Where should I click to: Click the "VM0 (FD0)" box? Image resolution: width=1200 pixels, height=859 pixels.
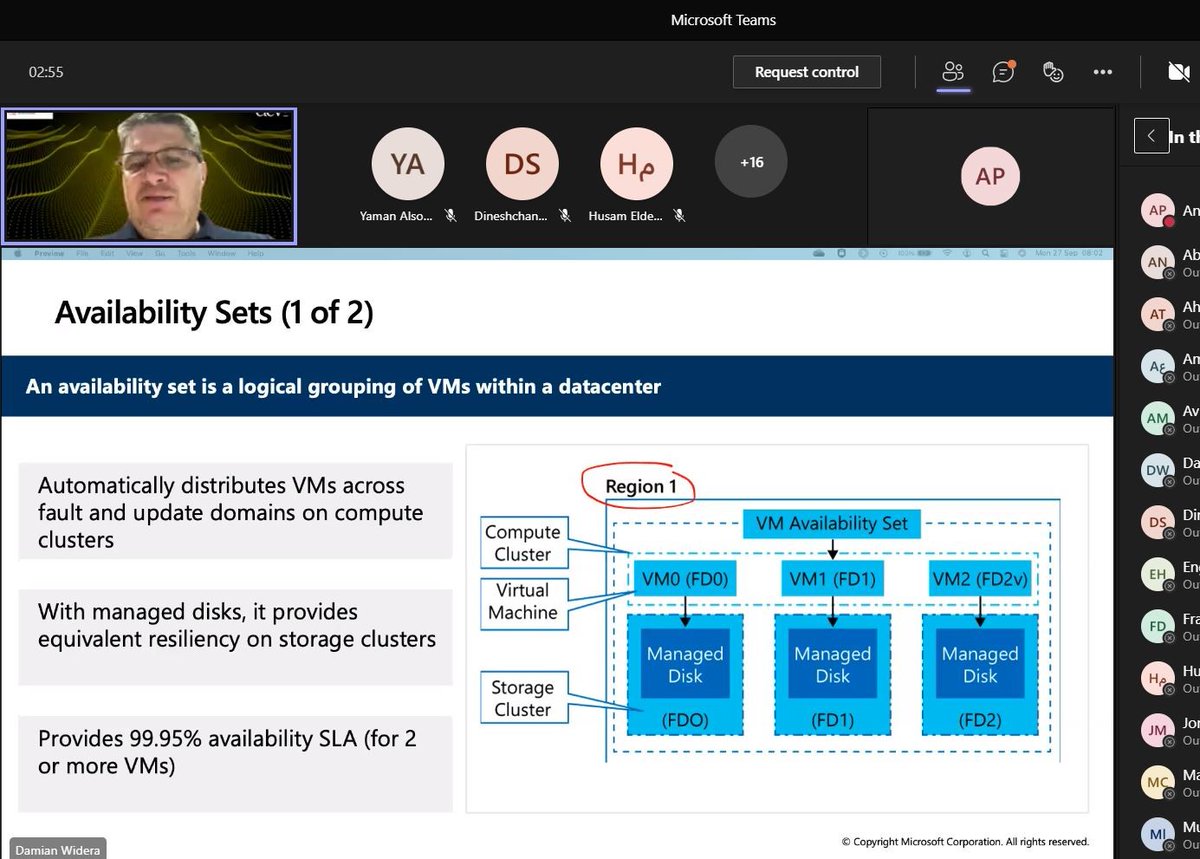click(x=685, y=578)
